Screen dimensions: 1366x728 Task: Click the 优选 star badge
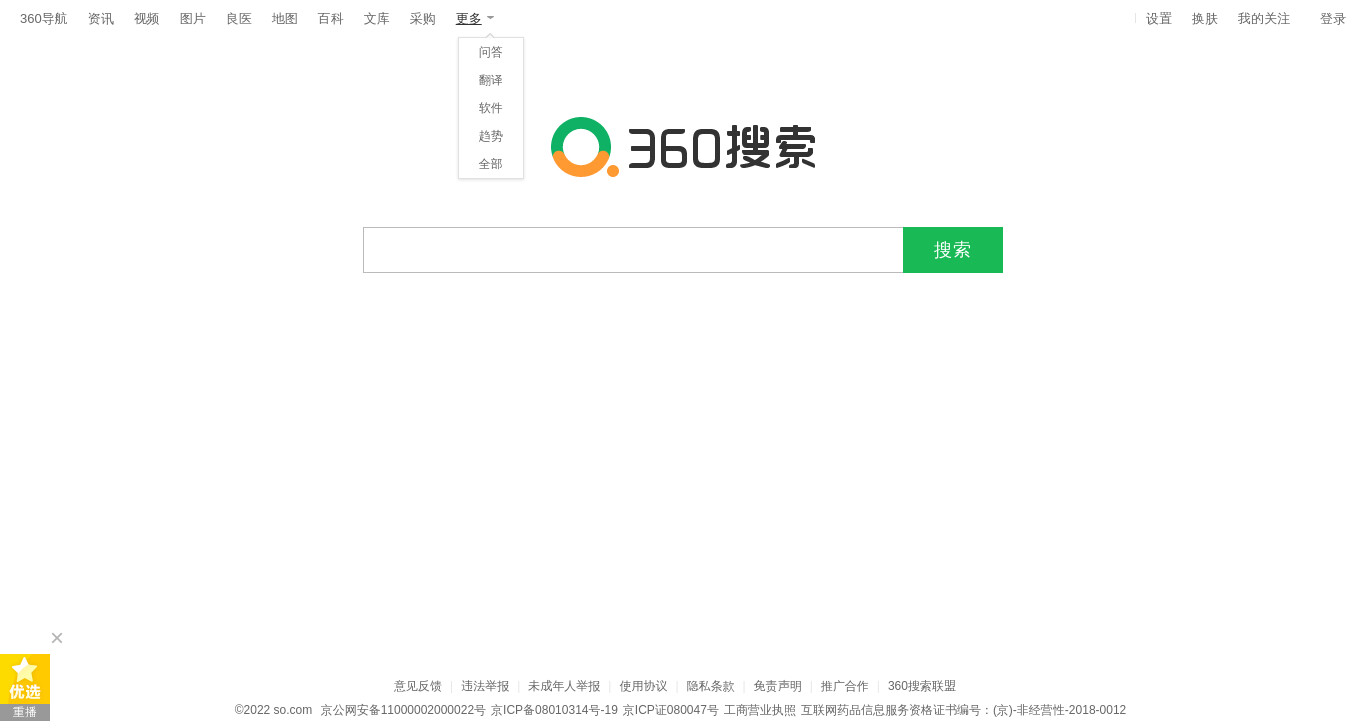point(25,679)
